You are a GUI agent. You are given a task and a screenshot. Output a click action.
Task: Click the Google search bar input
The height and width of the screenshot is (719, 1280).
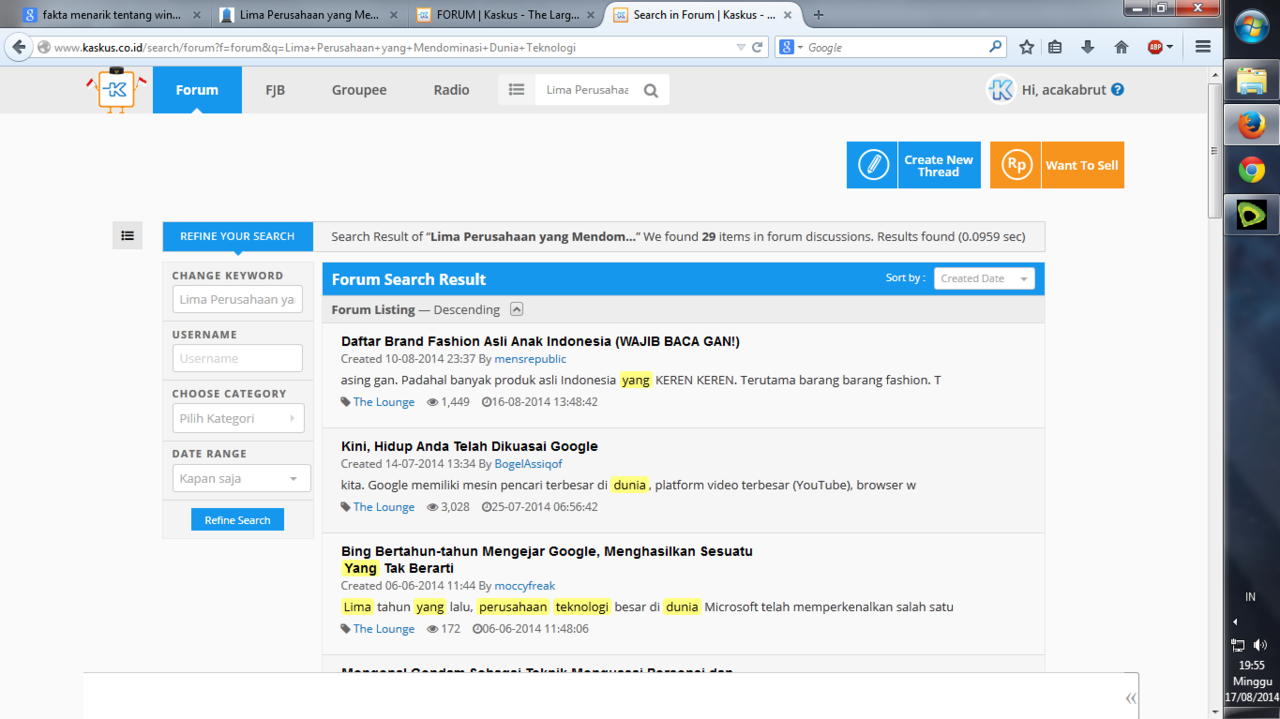point(896,47)
